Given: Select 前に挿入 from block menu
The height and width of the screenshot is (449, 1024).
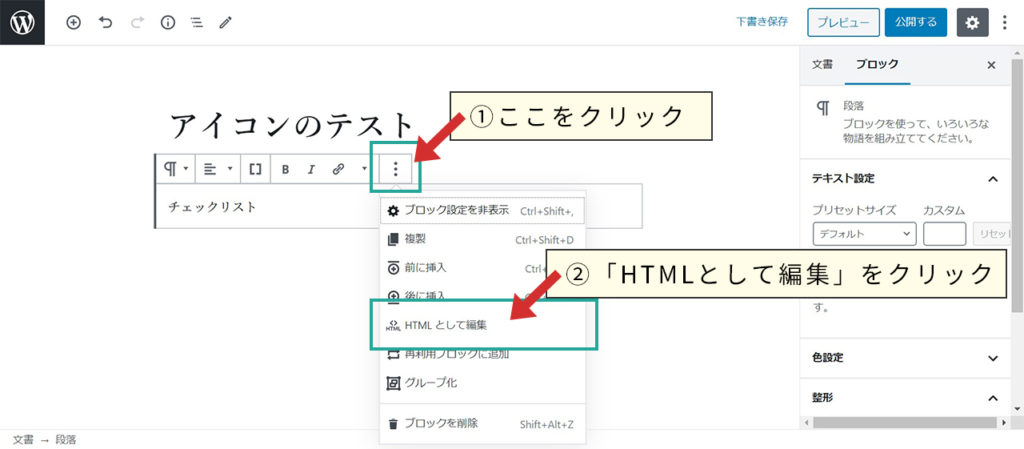Looking at the screenshot, I should click(x=482, y=268).
